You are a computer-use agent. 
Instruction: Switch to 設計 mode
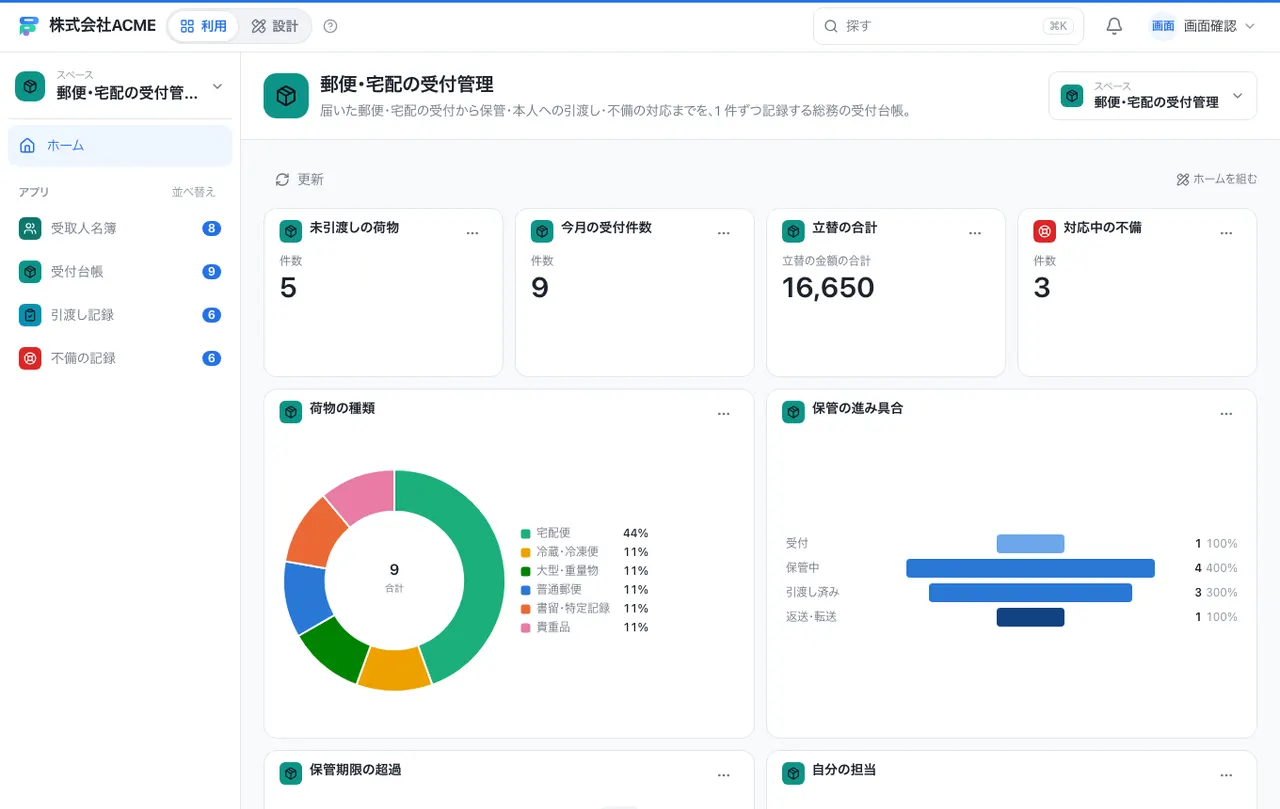click(x=275, y=26)
